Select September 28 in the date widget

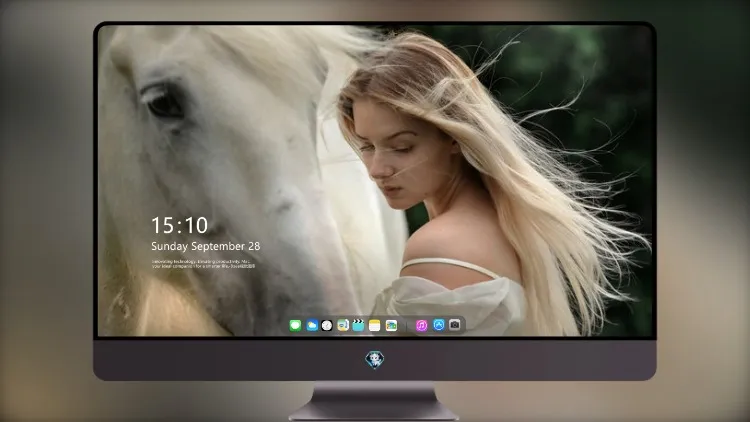[226, 246]
